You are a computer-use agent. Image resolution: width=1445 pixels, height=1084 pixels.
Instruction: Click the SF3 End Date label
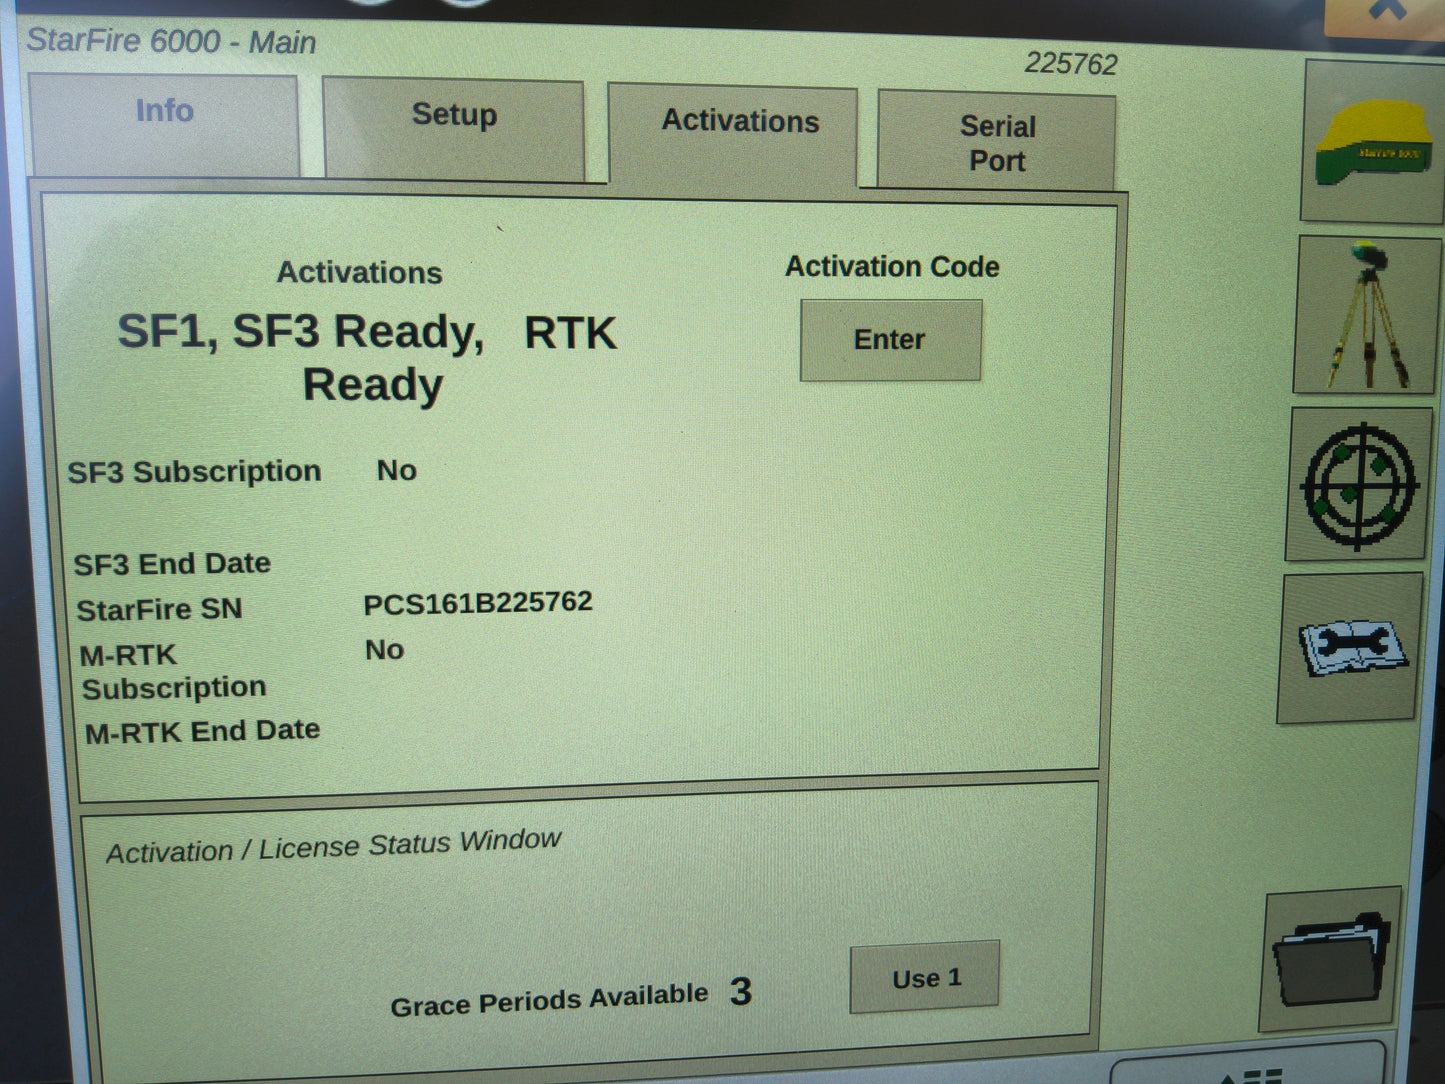tap(172, 564)
